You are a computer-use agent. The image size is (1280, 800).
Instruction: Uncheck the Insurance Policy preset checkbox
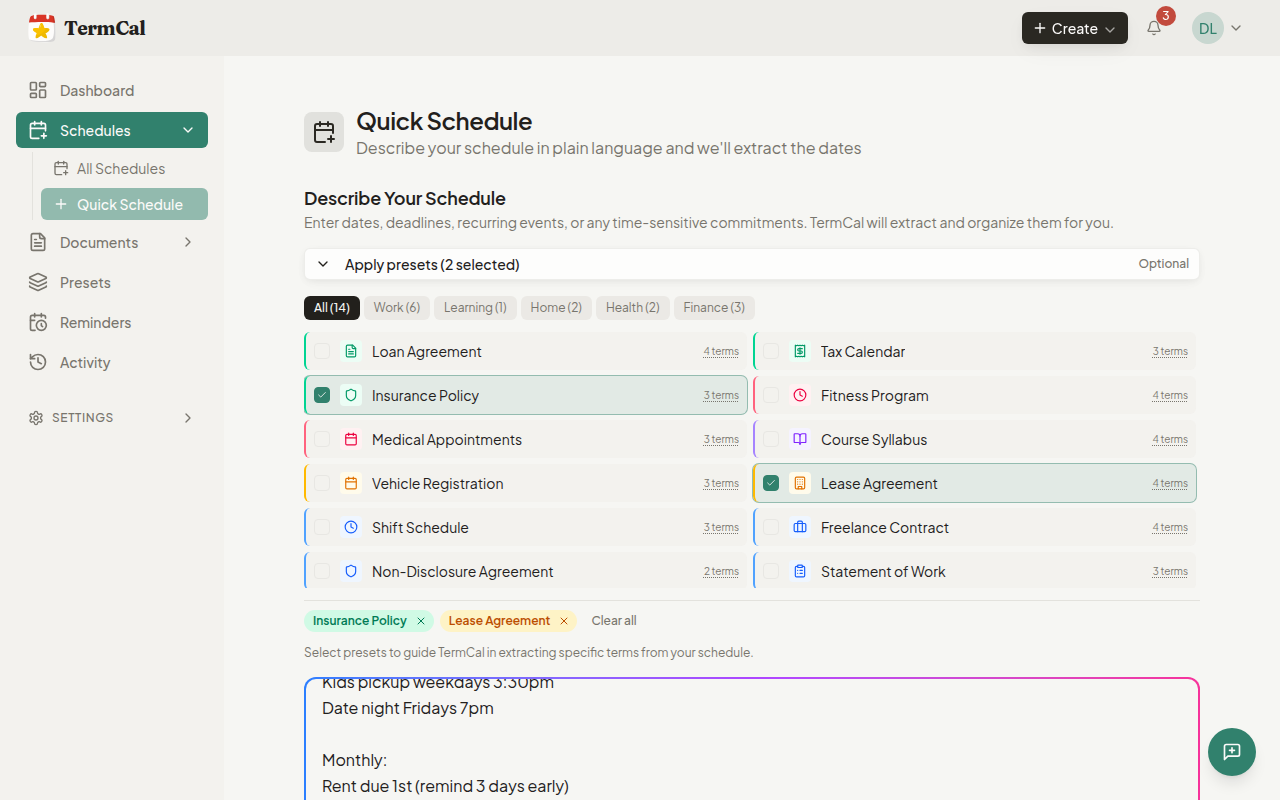[322, 395]
